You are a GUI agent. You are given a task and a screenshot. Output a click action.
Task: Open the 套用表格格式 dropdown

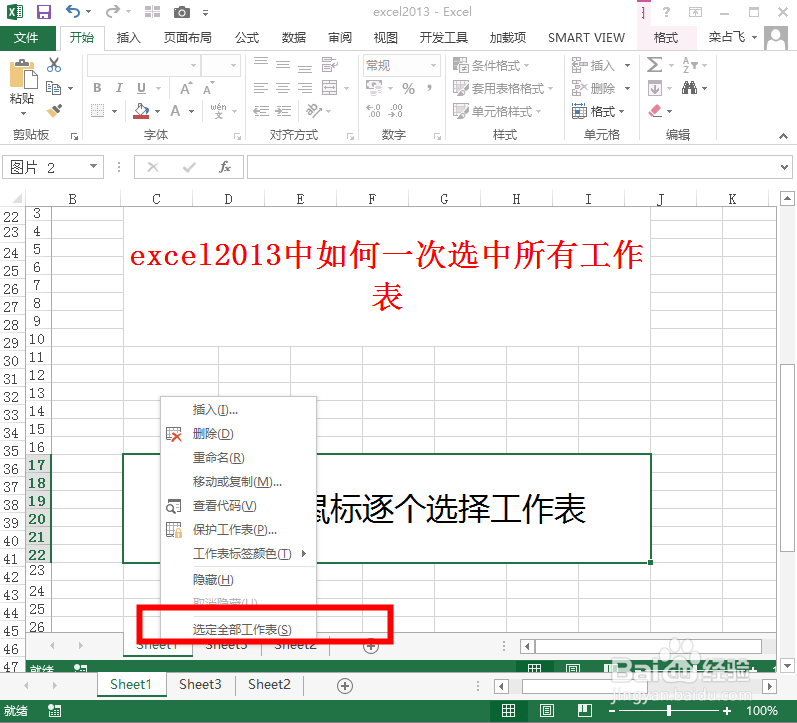point(503,88)
